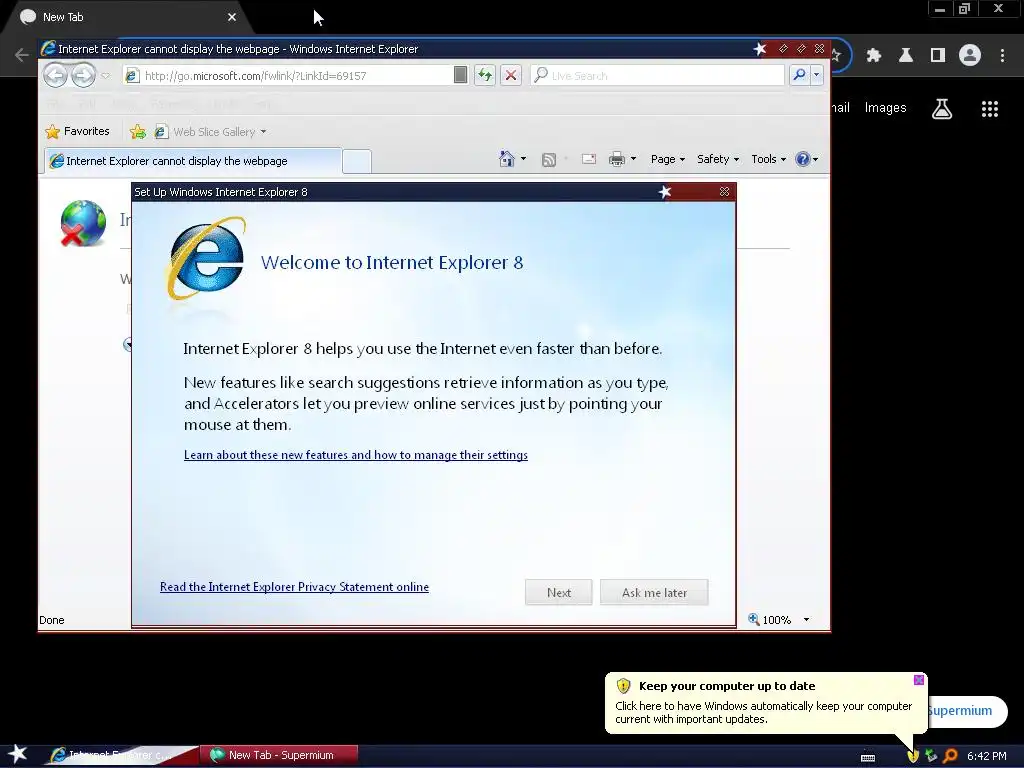Open the Favorites star button

click(x=77, y=131)
